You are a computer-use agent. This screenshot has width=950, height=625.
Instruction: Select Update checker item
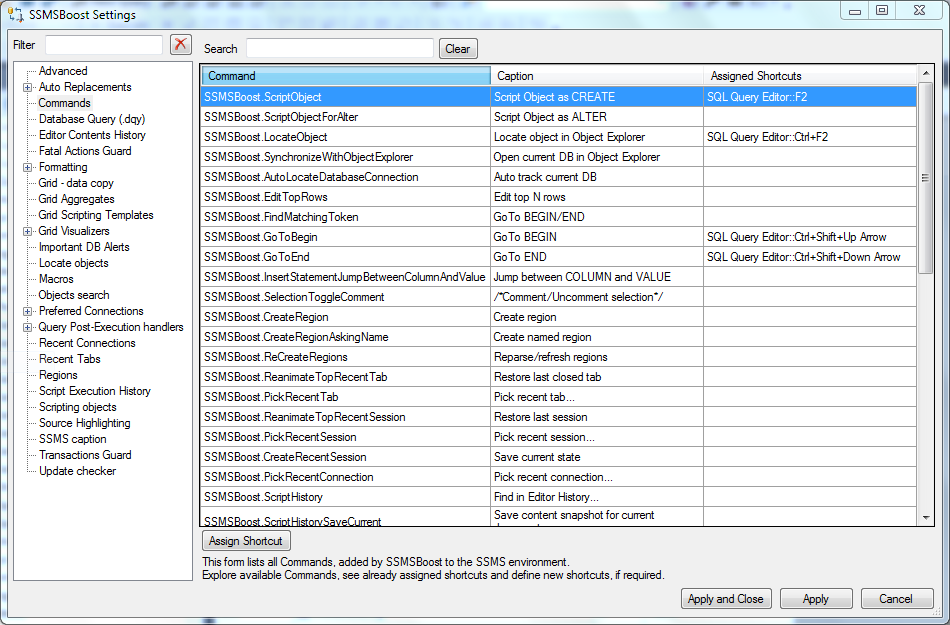[x=77, y=471]
